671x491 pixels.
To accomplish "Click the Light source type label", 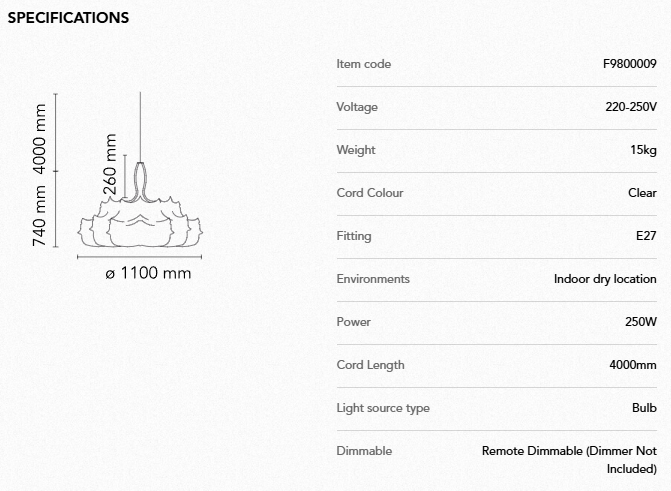I will 383,408.
